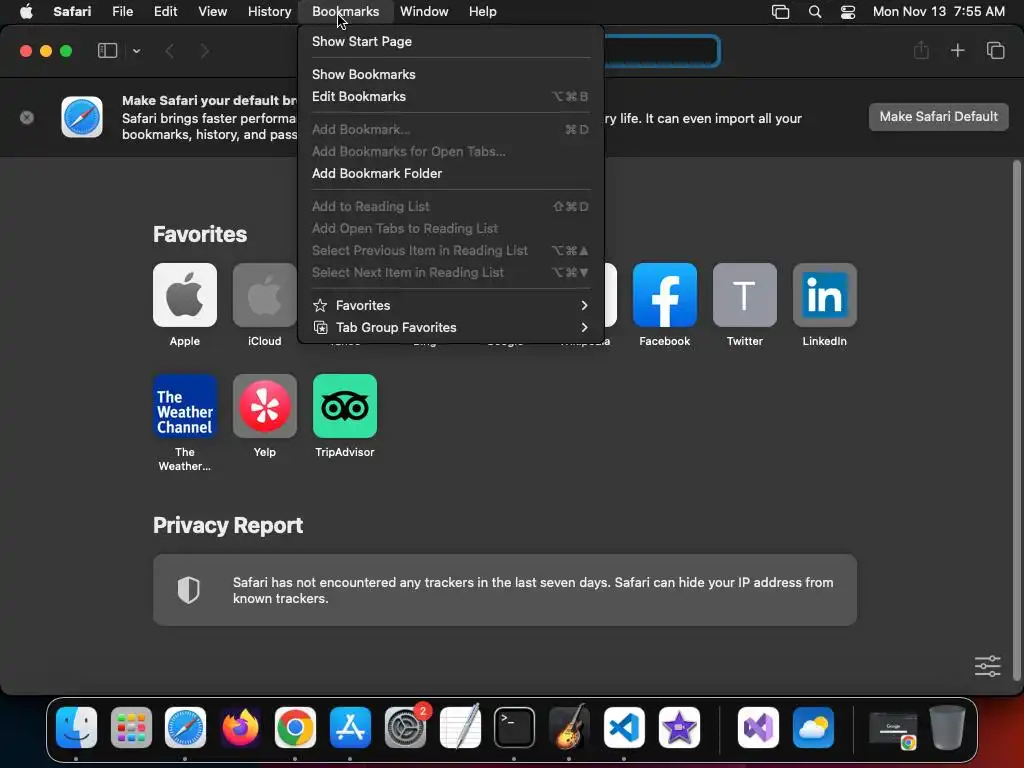The height and width of the screenshot is (768, 1024).
Task: Click the Favorites section heading
Action: point(200,234)
